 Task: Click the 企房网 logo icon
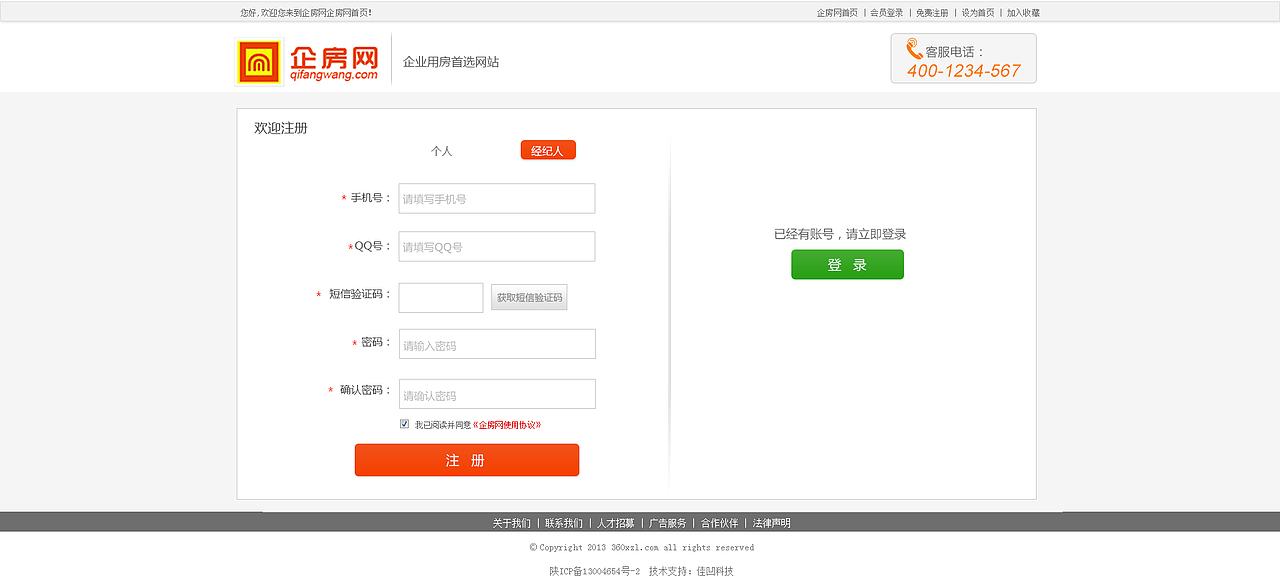[259, 63]
